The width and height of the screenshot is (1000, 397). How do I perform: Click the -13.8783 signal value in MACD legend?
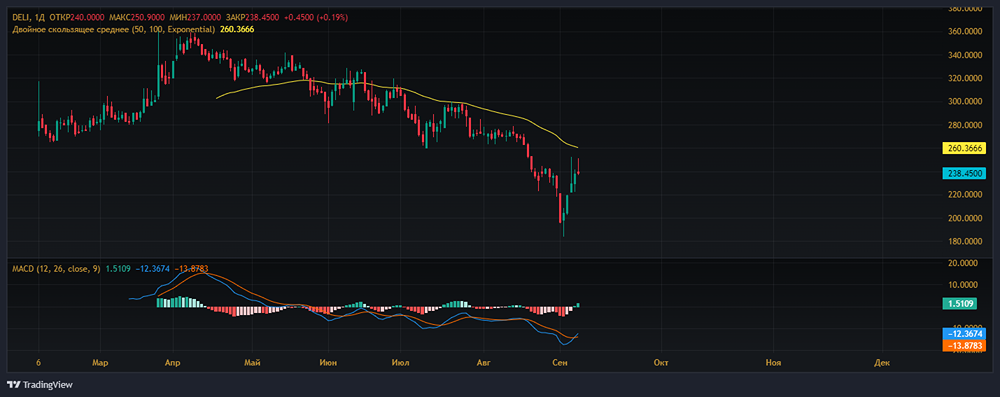(191, 269)
